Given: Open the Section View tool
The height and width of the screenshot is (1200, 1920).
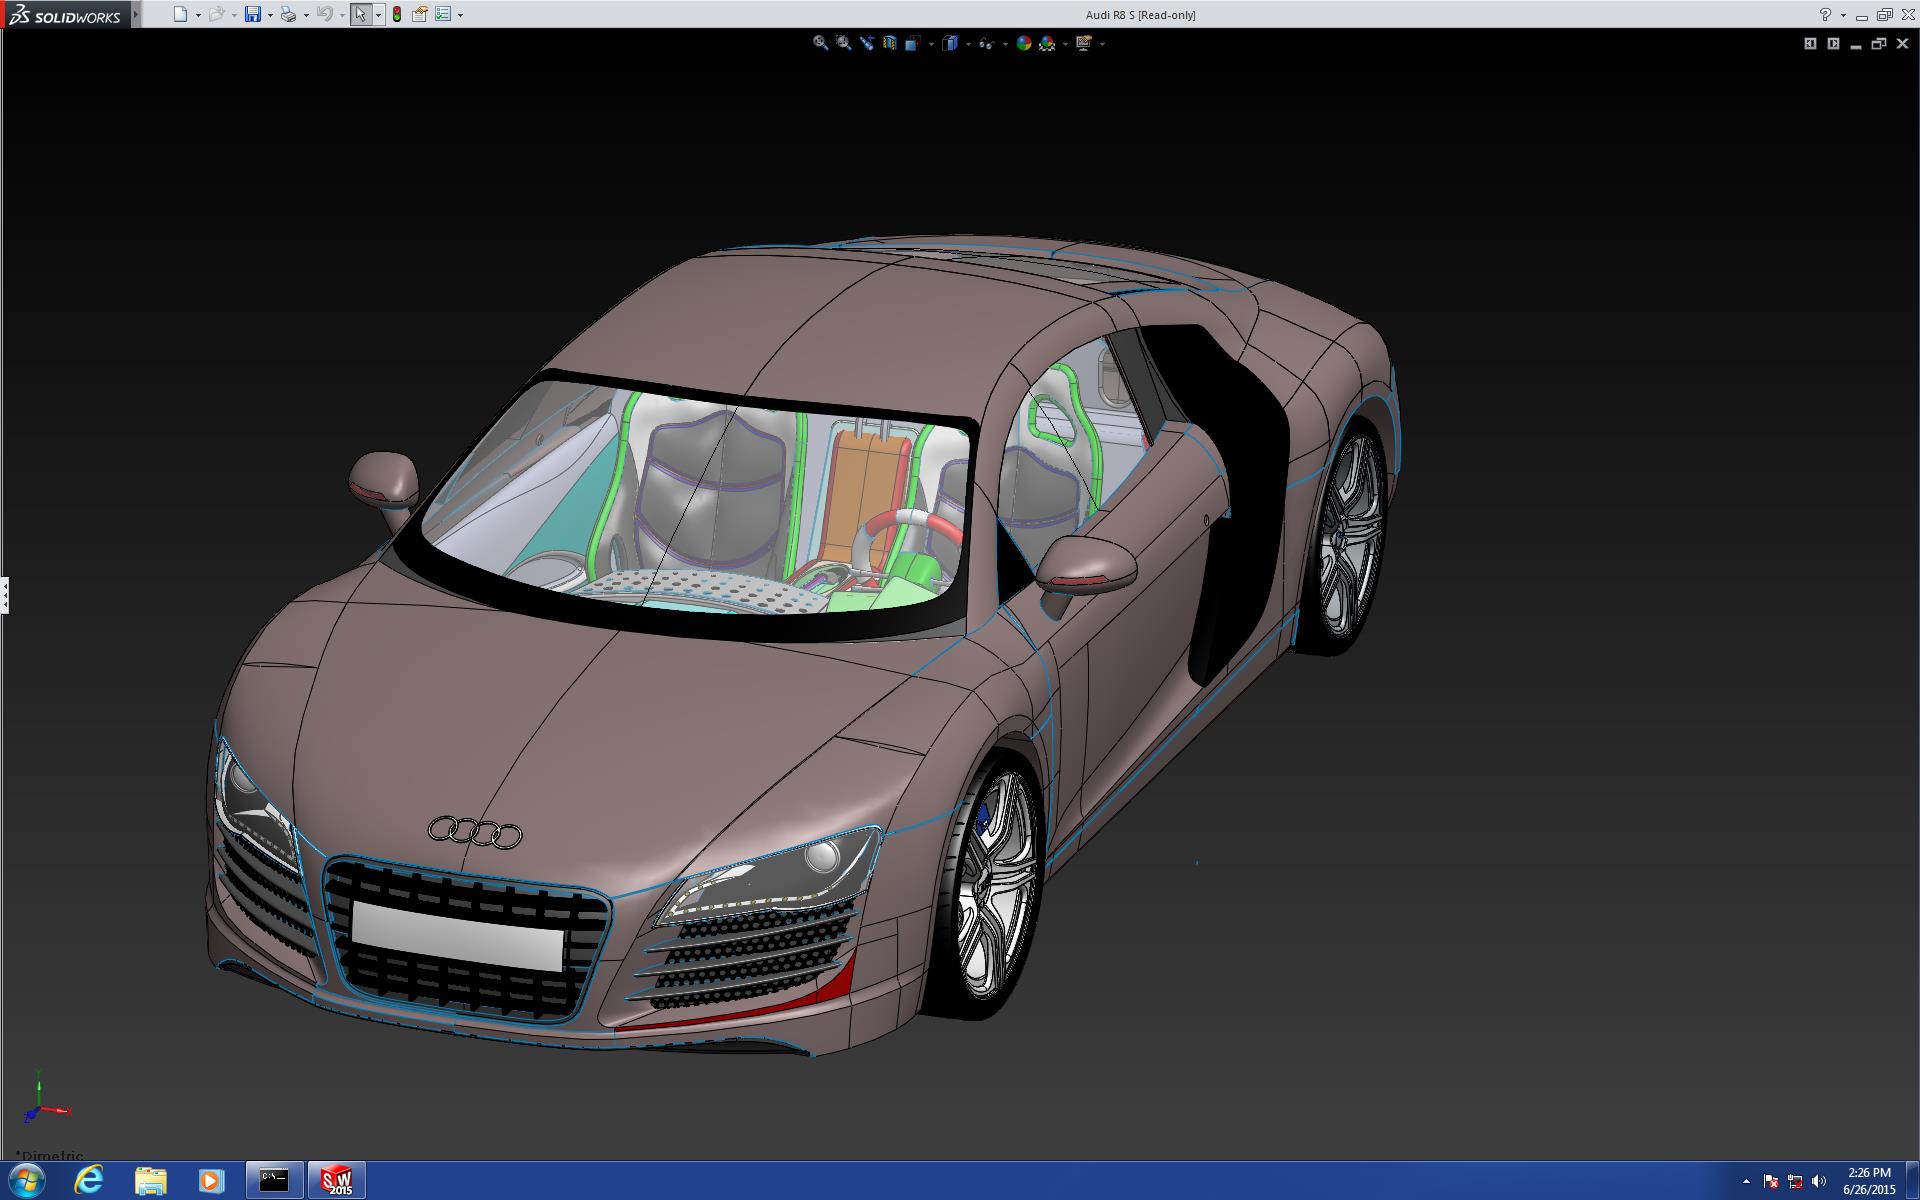Looking at the screenshot, I should click(889, 43).
